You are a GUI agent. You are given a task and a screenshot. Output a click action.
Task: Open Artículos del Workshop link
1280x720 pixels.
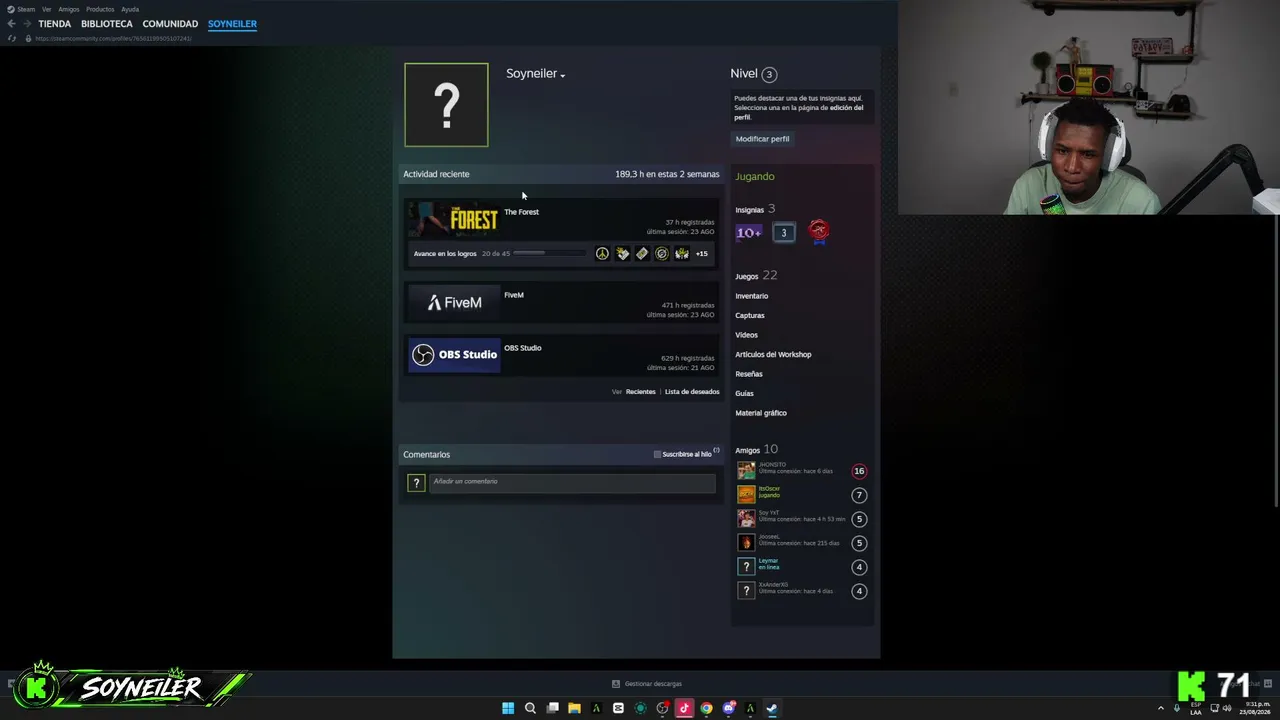tap(773, 354)
